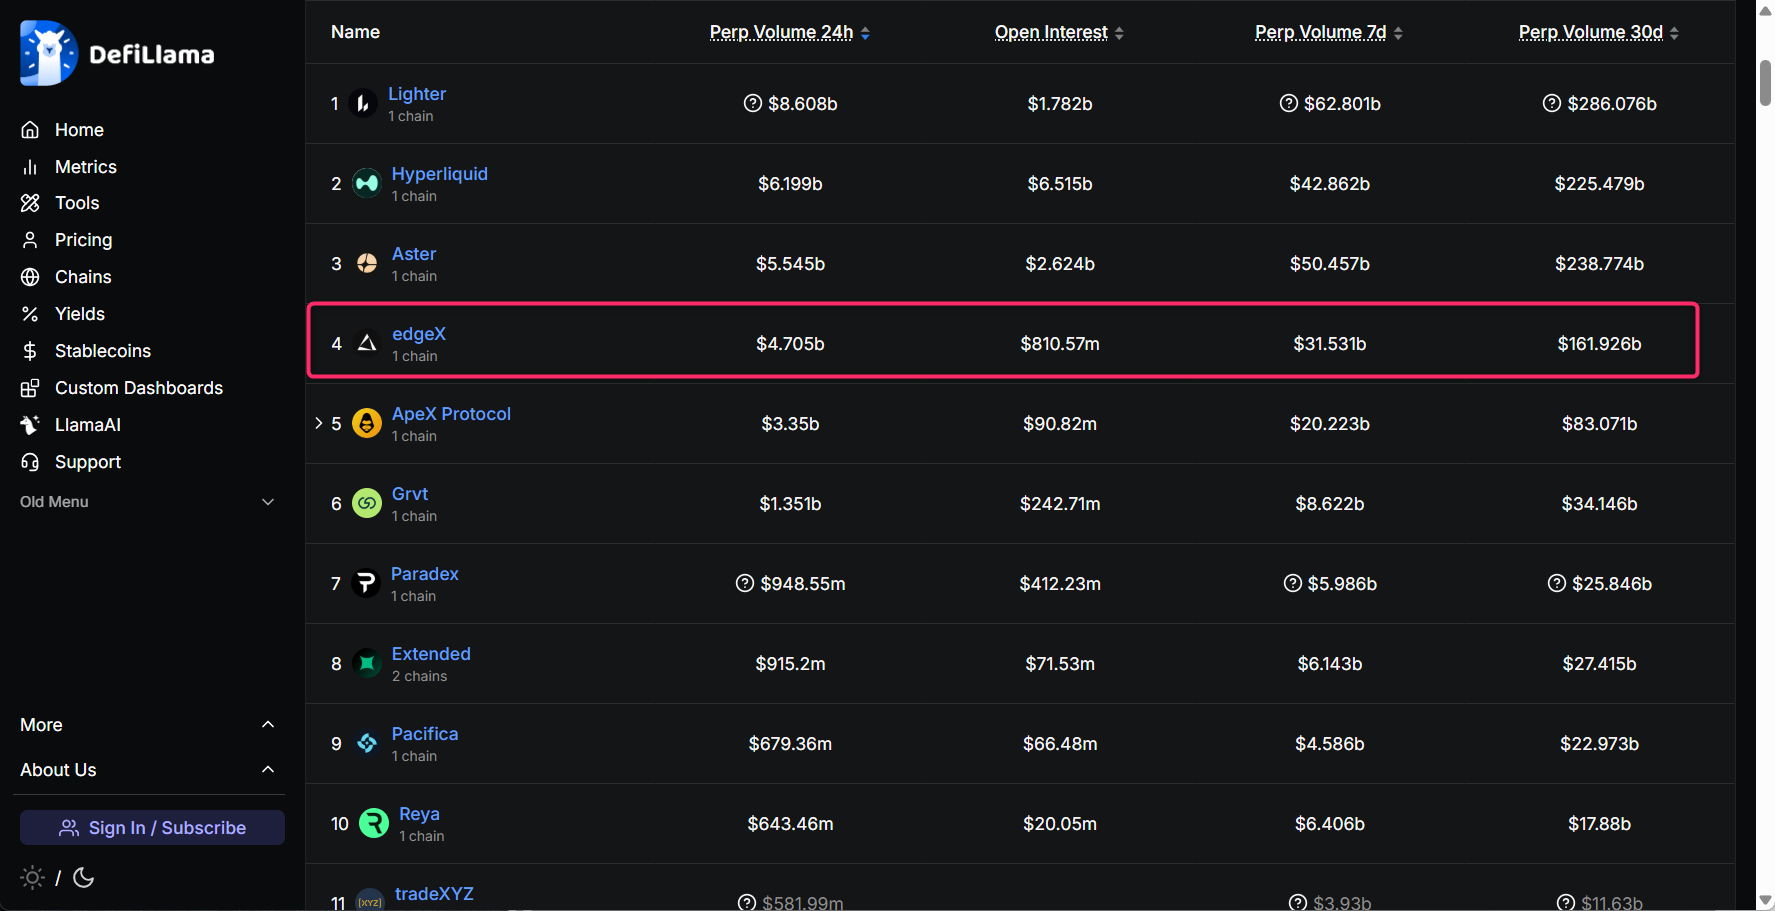Collapse the About Us section

pyautogui.click(x=267, y=769)
